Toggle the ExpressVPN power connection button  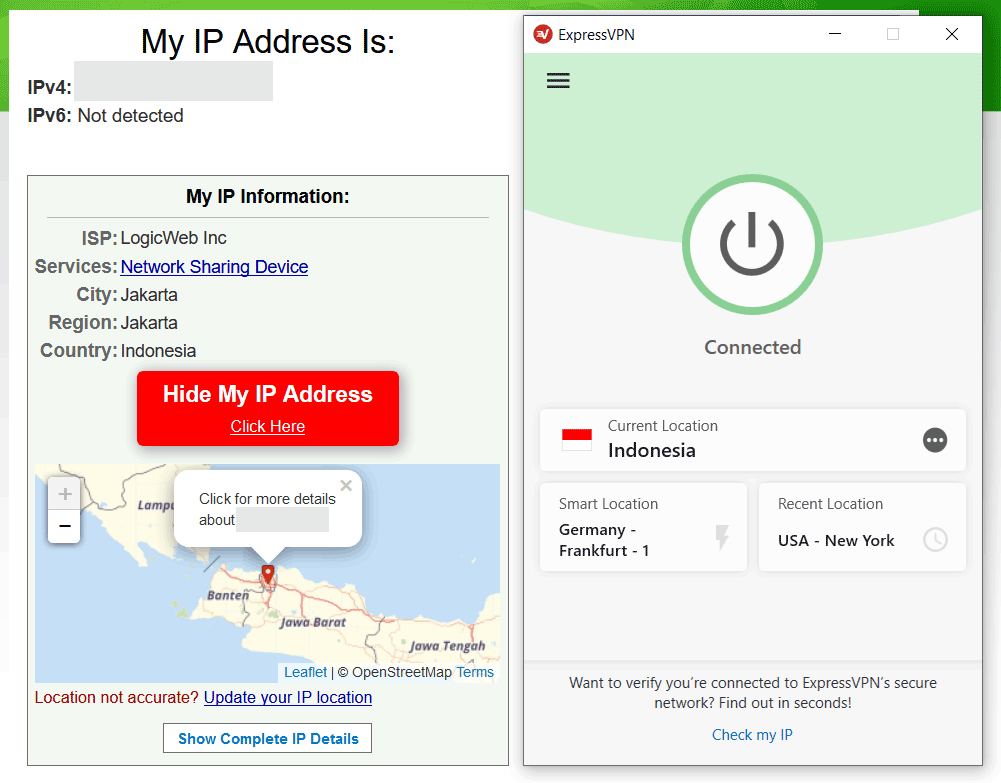752,244
